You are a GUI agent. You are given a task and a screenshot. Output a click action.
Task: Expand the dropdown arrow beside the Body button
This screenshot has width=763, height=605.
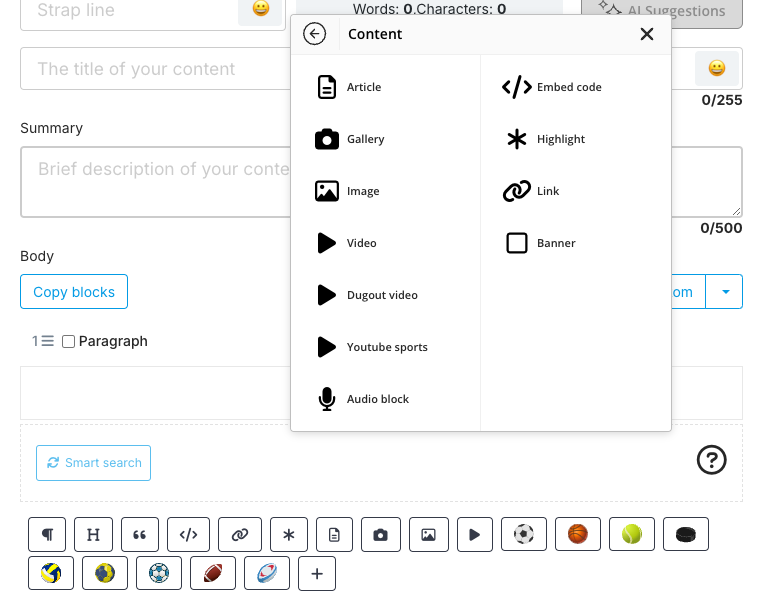pyautogui.click(x=725, y=292)
